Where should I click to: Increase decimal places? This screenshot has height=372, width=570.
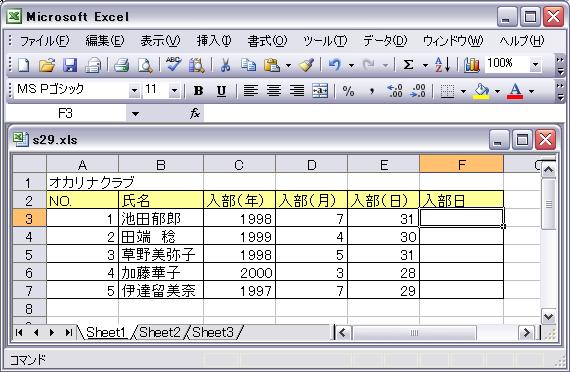click(x=394, y=91)
